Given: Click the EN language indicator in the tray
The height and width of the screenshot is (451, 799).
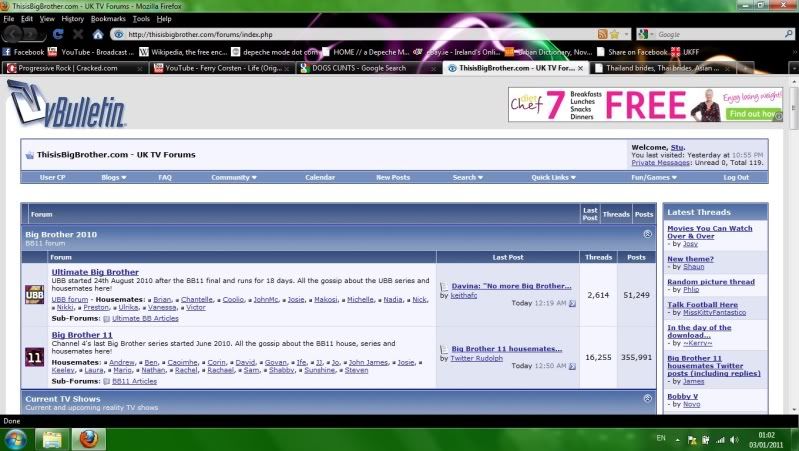Looking at the screenshot, I should coord(661,438).
